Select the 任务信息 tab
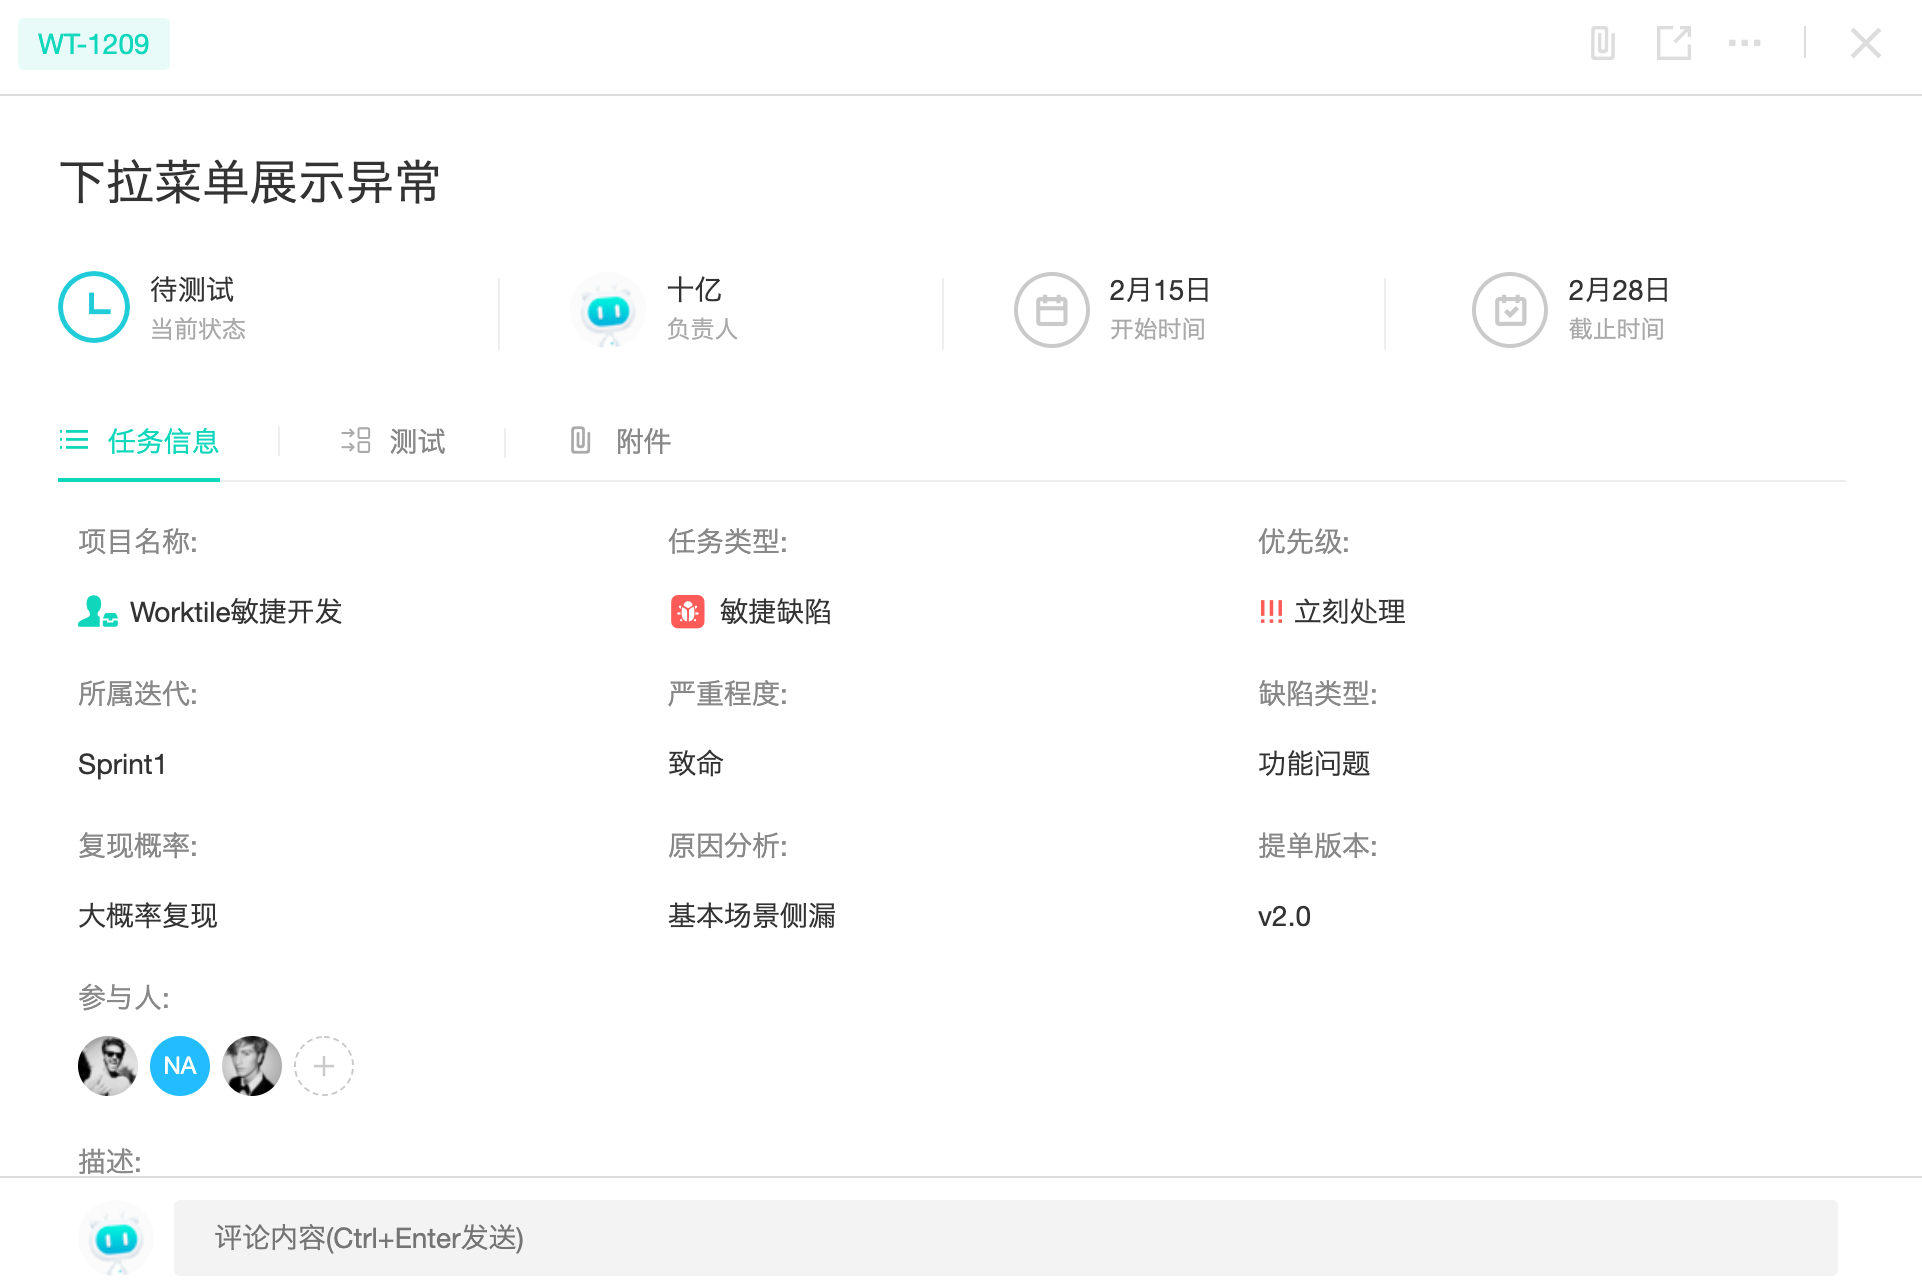Screen dimensions: 1922x1286 click(139, 441)
